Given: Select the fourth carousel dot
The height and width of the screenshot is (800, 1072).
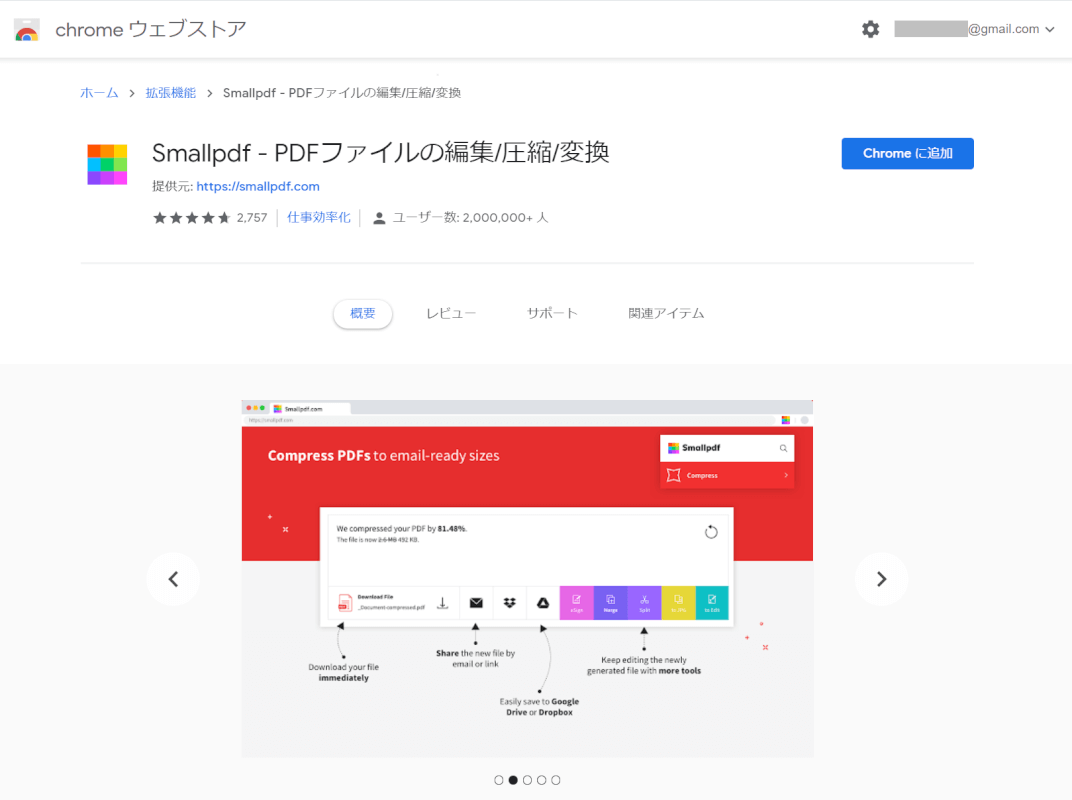Looking at the screenshot, I should click(x=541, y=780).
